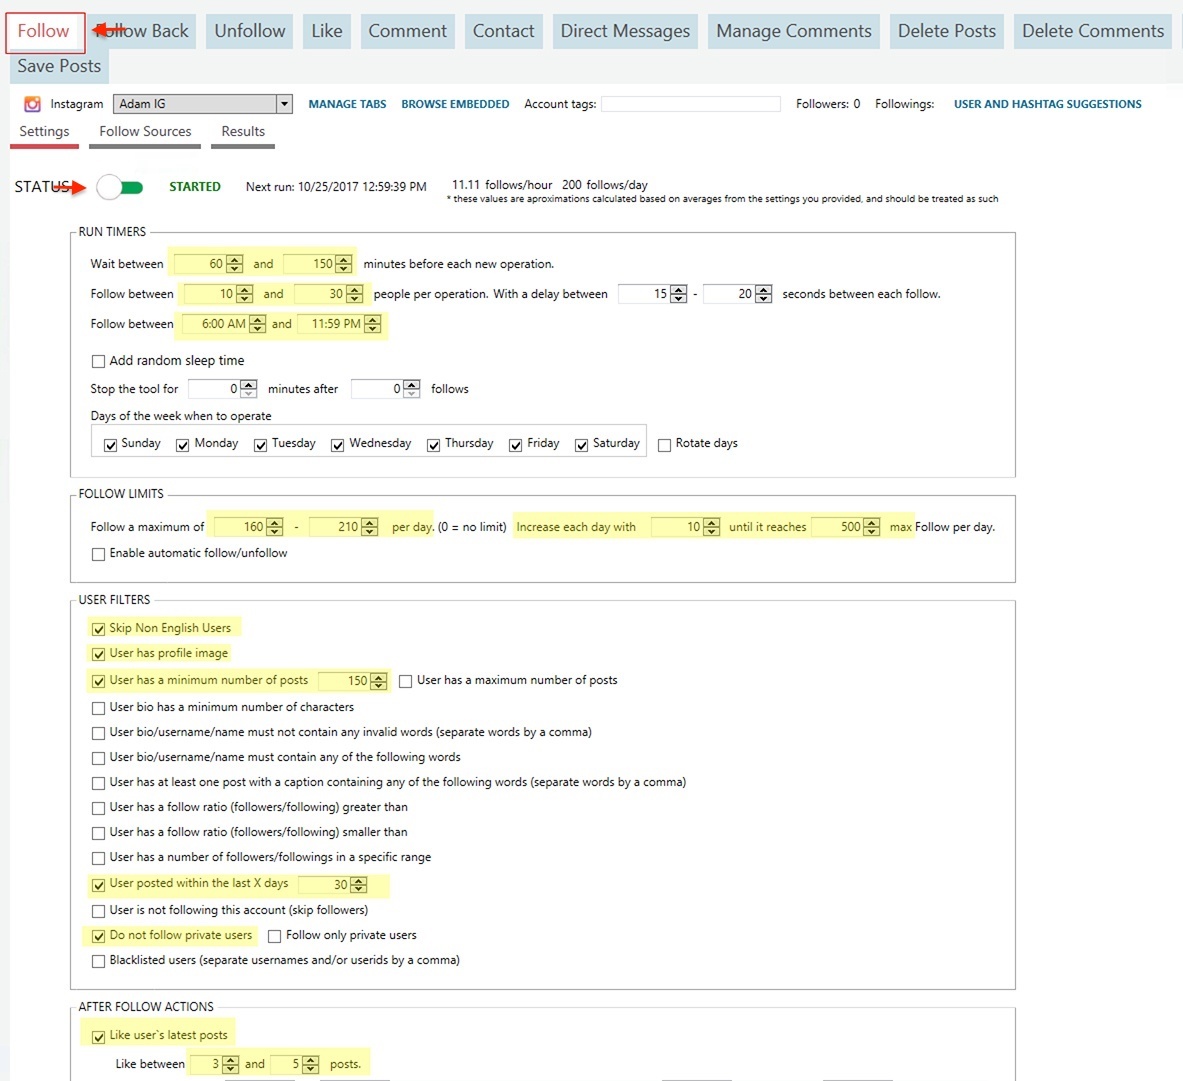
Task: Adjust the 500 max follow spinner arrows
Action: click(872, 527)
